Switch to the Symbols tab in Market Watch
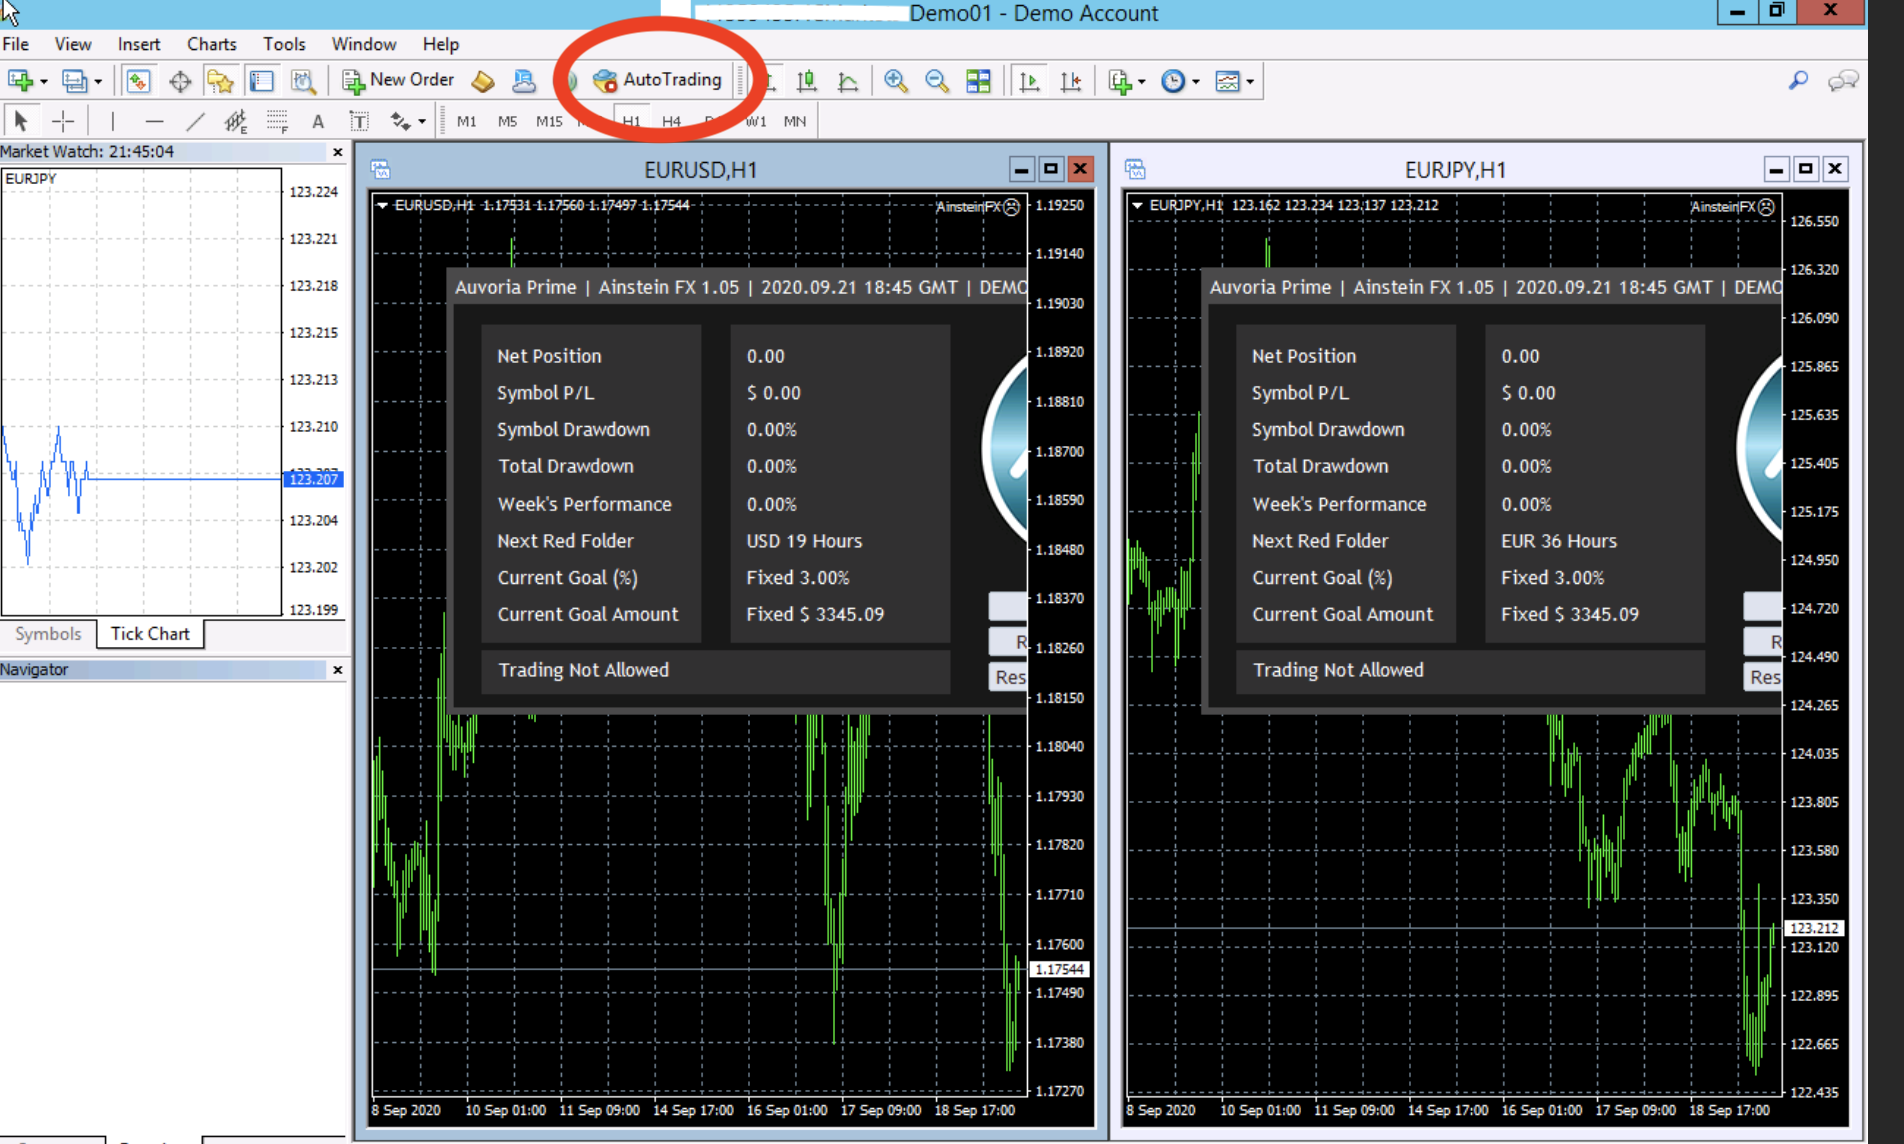 (48, 634)
